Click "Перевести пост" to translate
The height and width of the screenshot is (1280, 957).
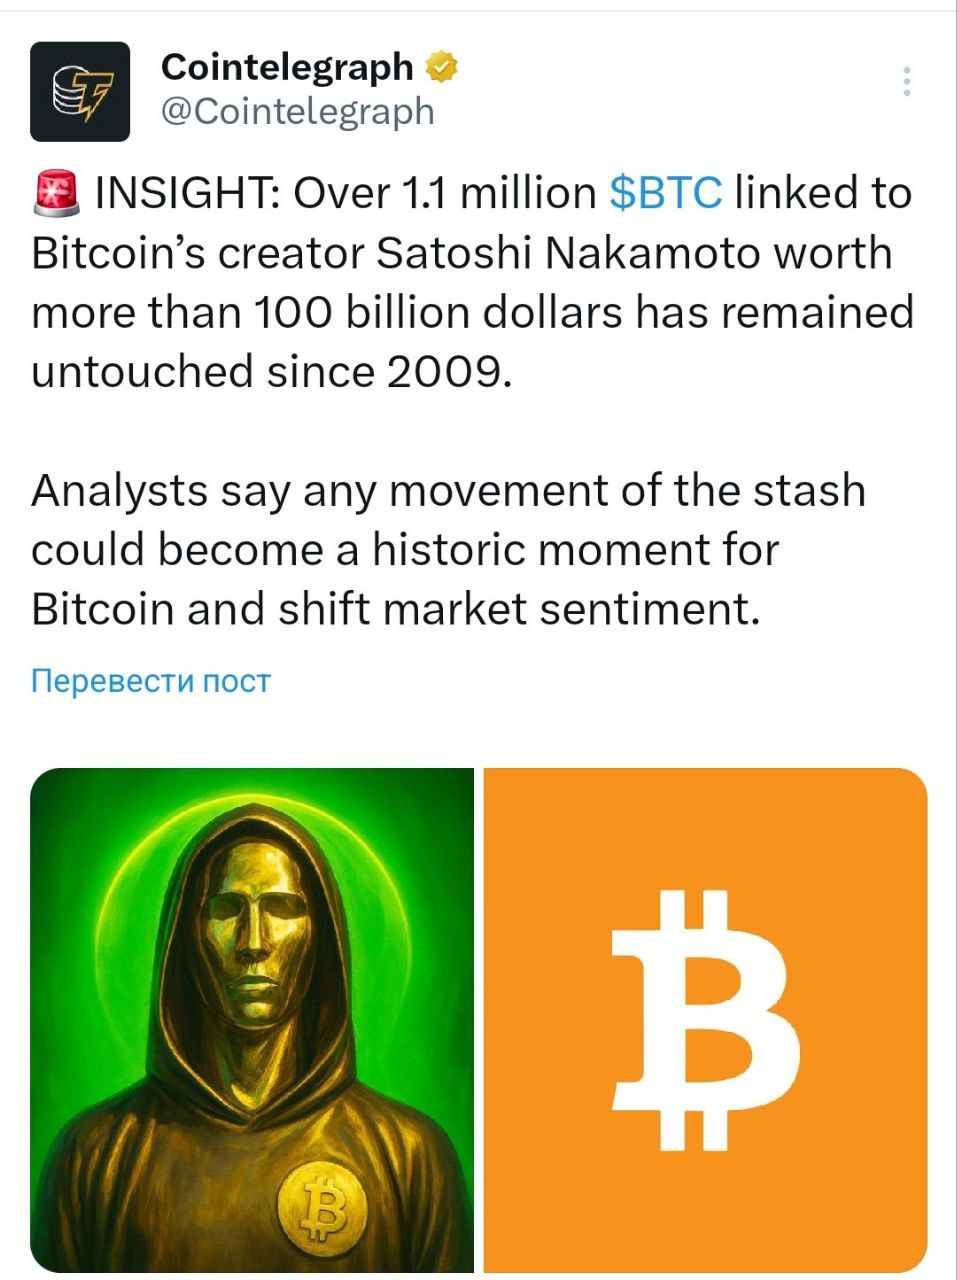coord(151,681)
